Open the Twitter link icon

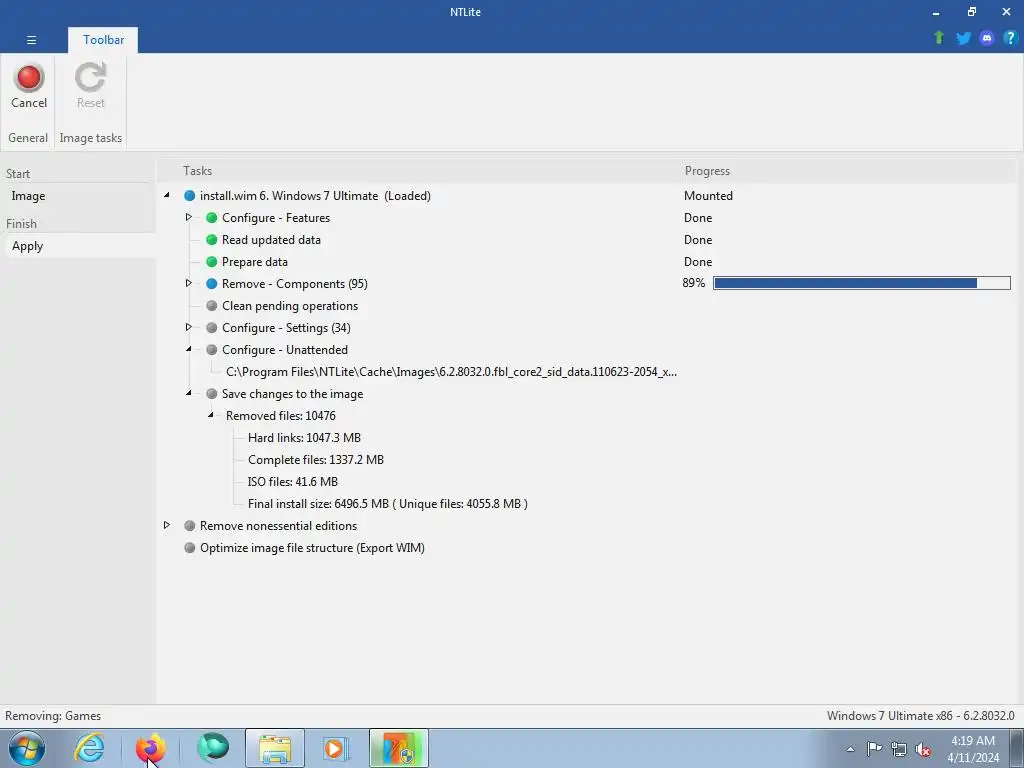click(x=963, y=38)
